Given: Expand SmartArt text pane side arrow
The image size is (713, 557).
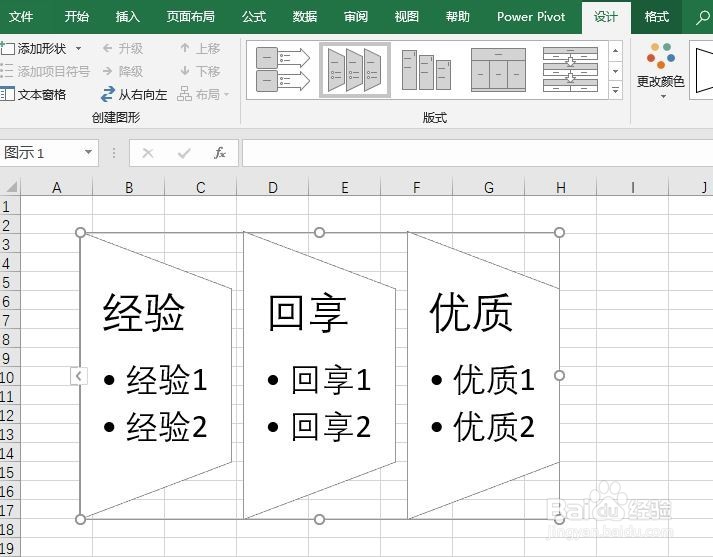Looking at the screenshot, I should [79, 376].
